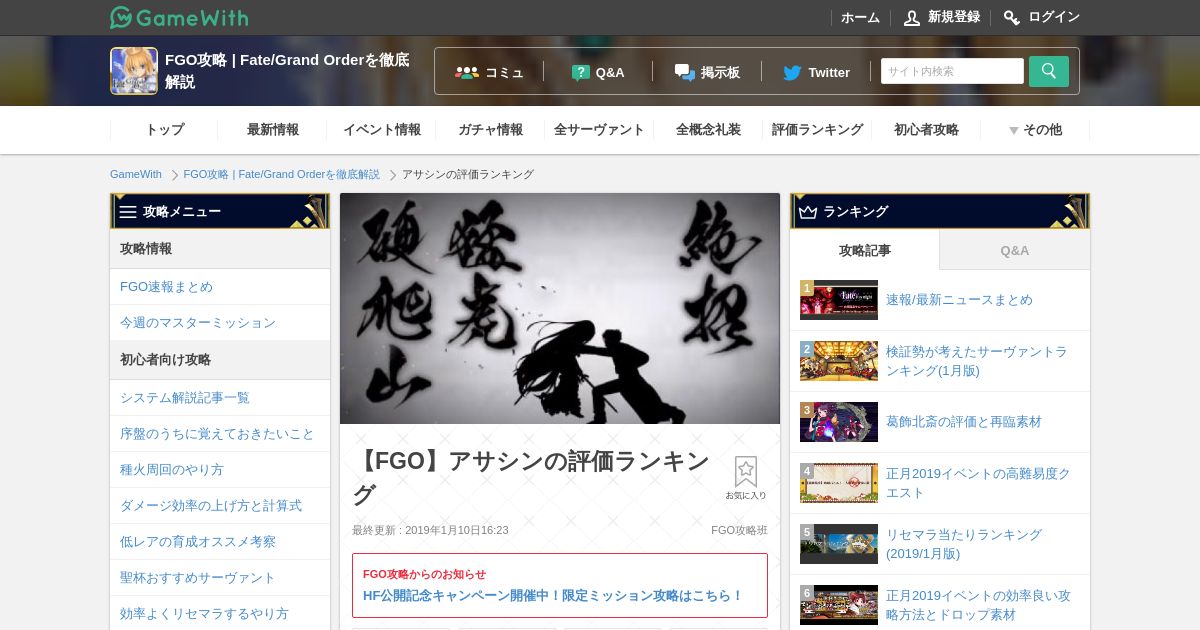Open 初心者攻略 in navigation bar
1200x630 pixels.
click(927, 130)
